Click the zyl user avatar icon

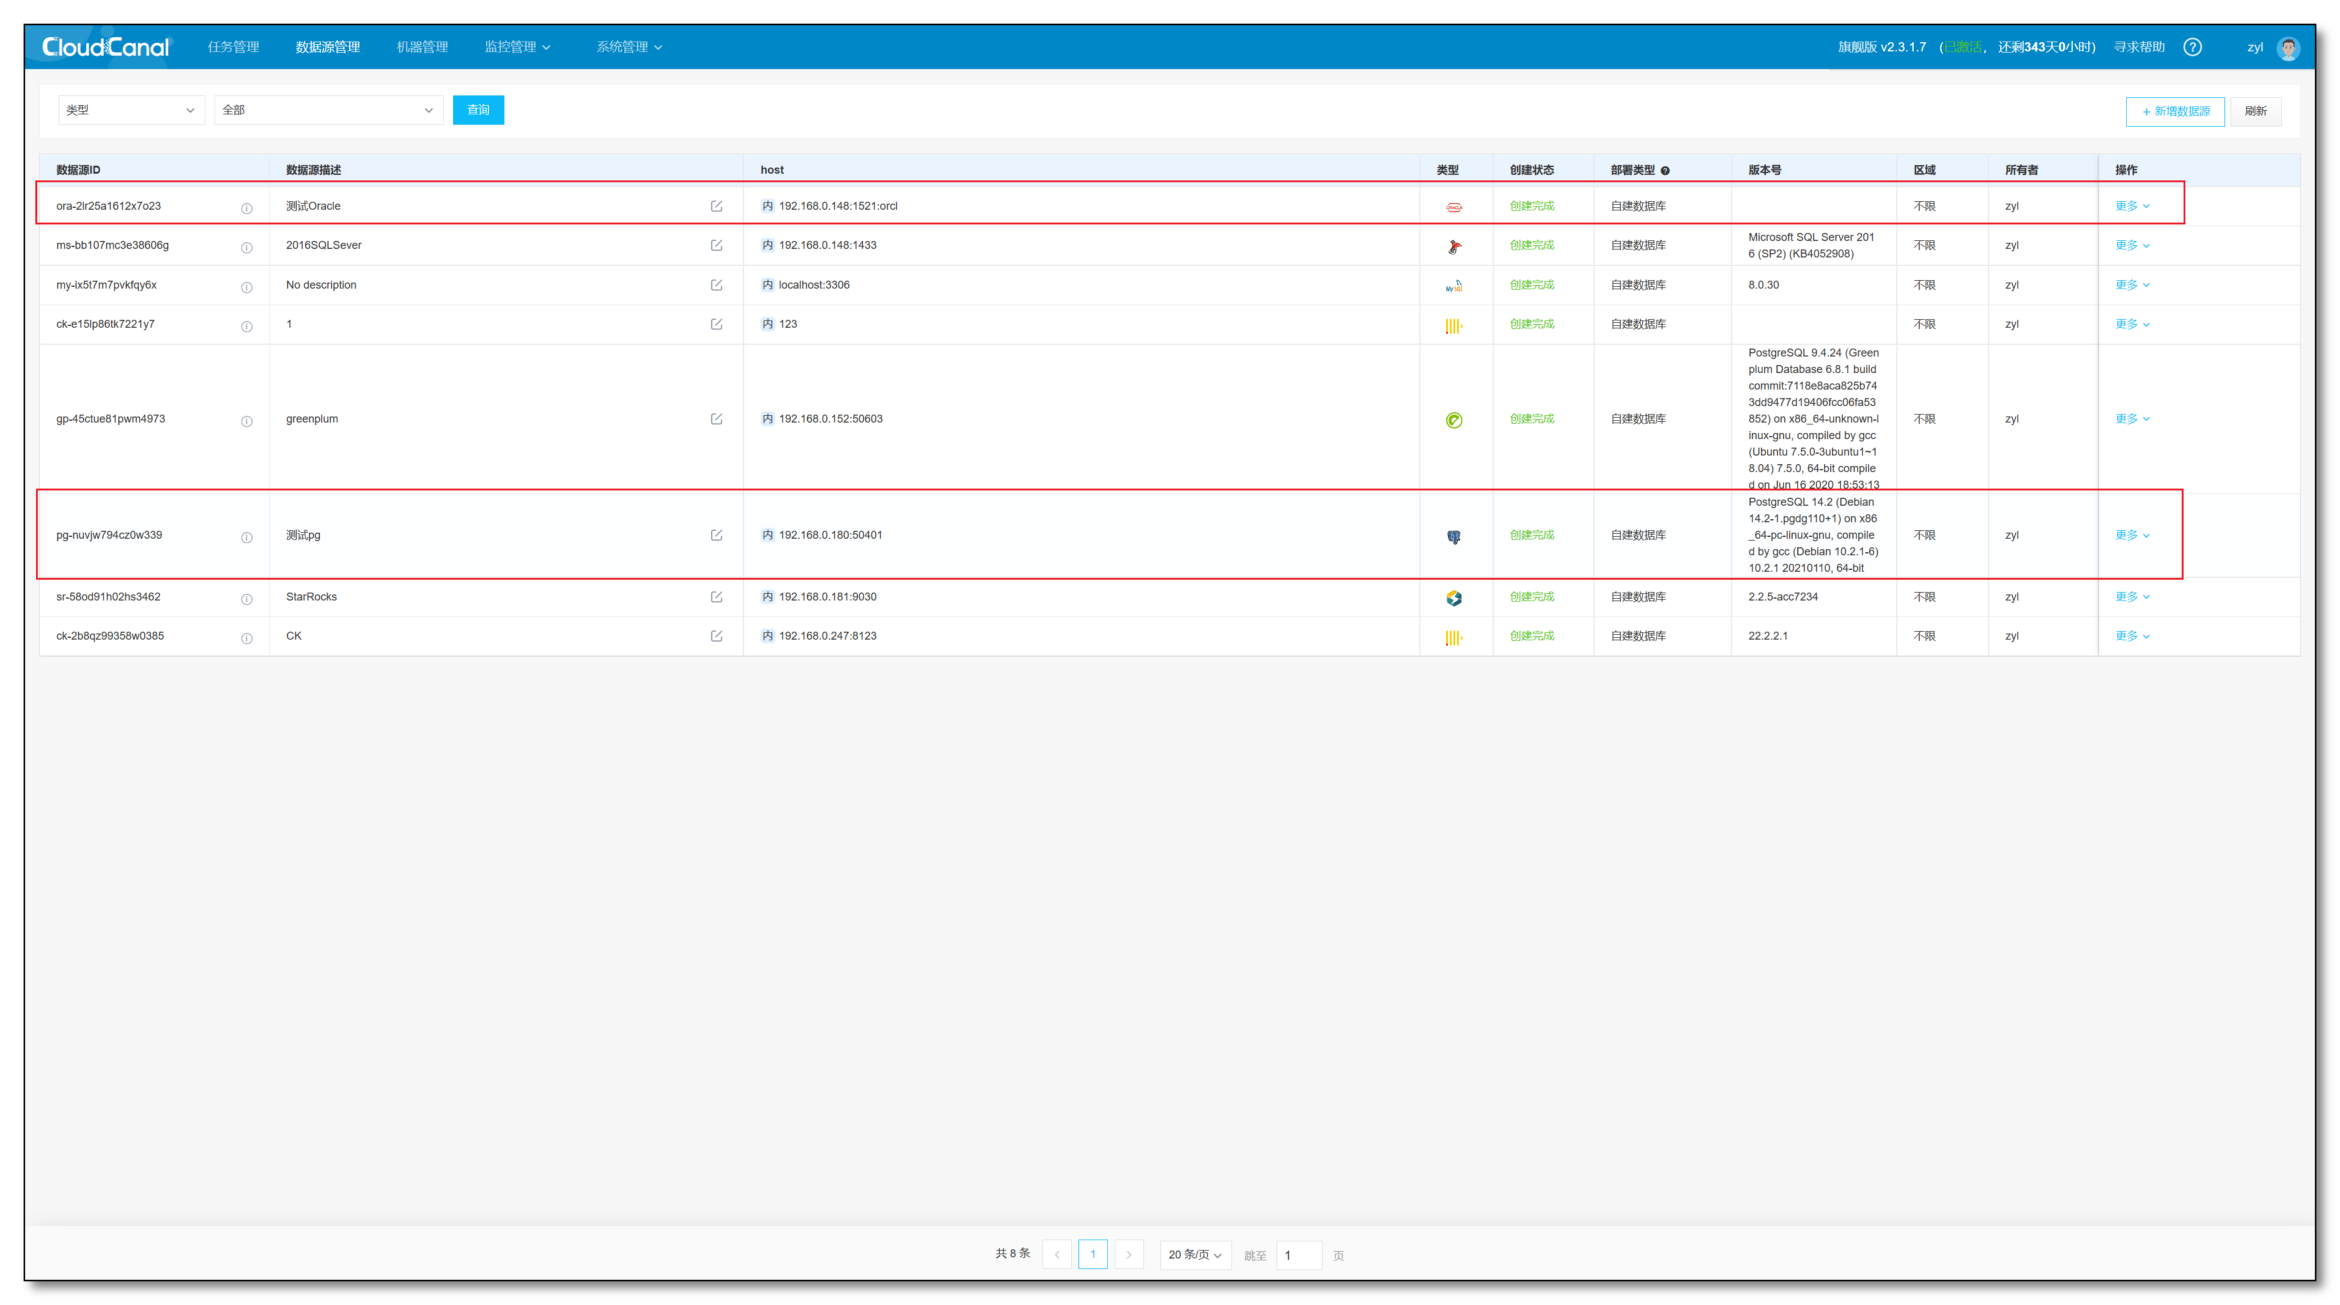(x=2288, y=48)
